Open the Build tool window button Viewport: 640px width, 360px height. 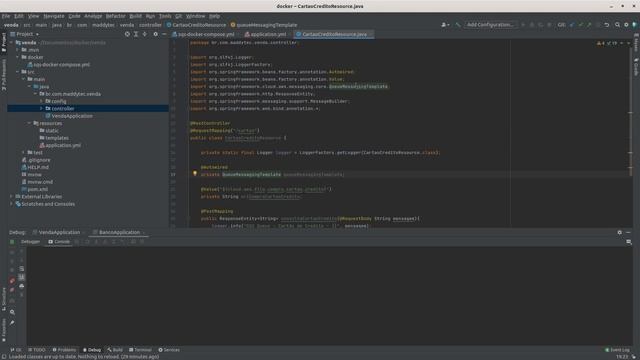(115, 350)
